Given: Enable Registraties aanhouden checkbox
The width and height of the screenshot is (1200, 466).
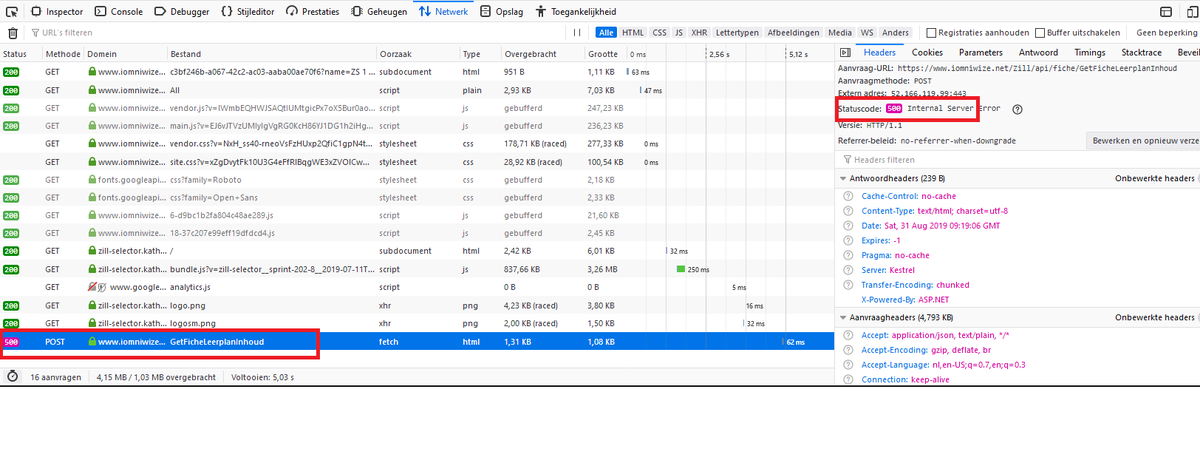Looking at the screenshot, I should tap(931, 33).
